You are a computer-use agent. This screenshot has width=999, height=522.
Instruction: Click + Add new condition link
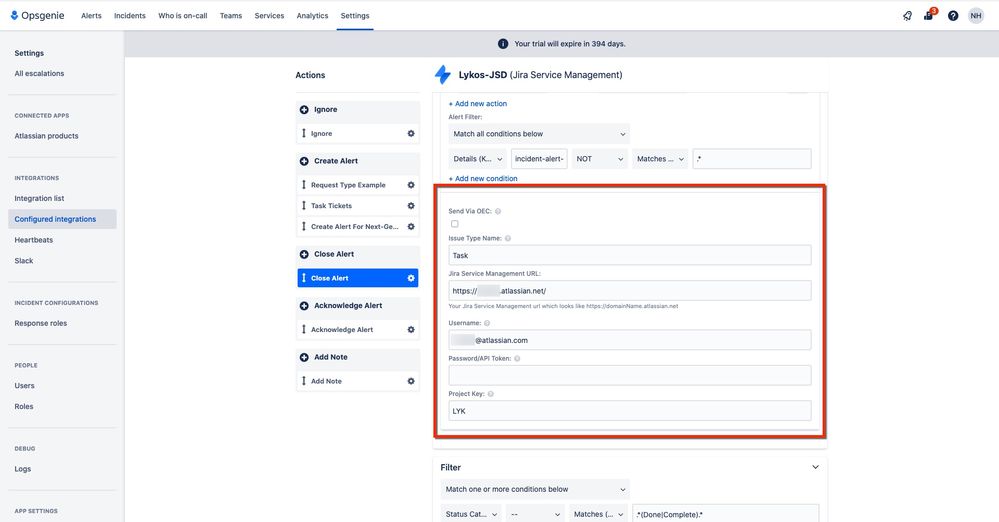(x=483, y=178)
